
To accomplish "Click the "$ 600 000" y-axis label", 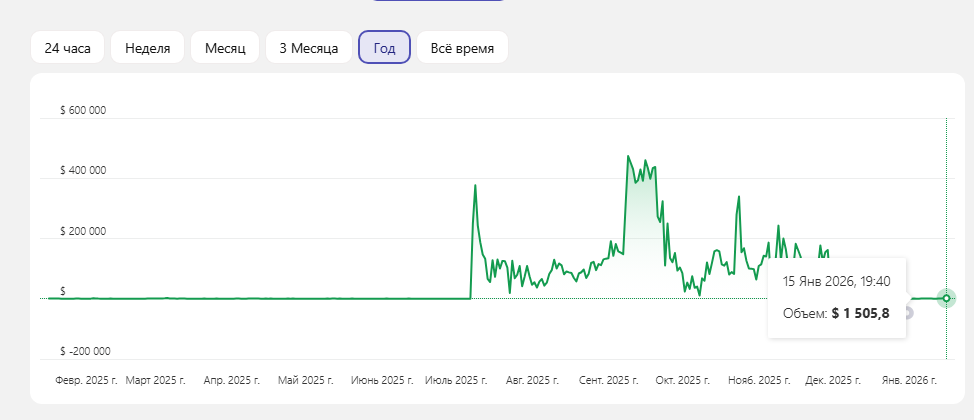I will coord(84,111).
